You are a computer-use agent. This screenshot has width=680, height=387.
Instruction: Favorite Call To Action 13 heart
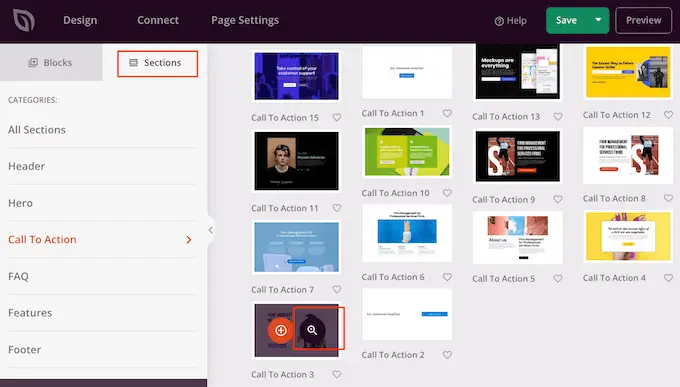point(558,117)
